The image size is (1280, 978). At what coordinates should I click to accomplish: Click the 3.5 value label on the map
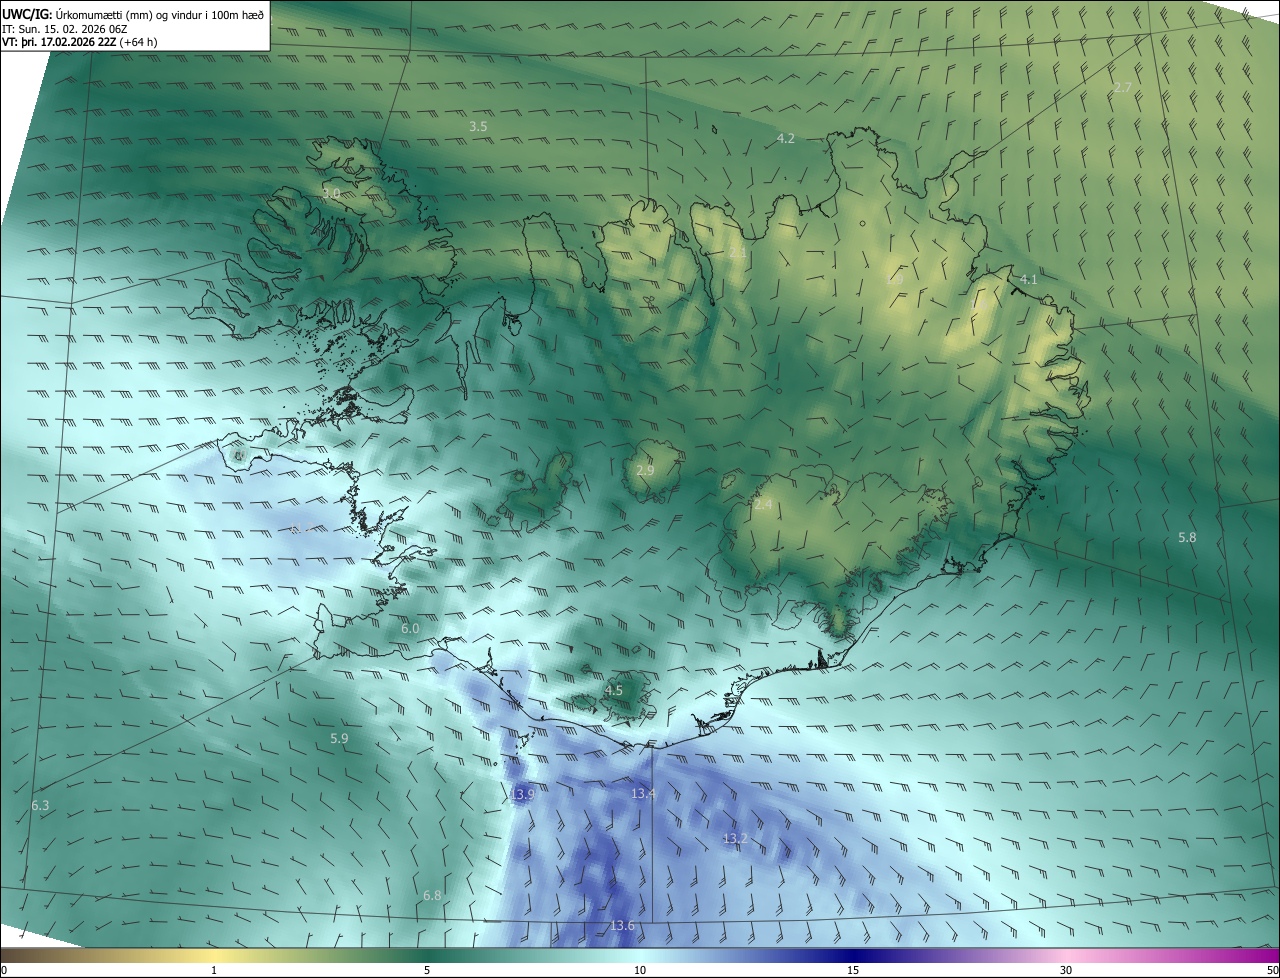478,127
